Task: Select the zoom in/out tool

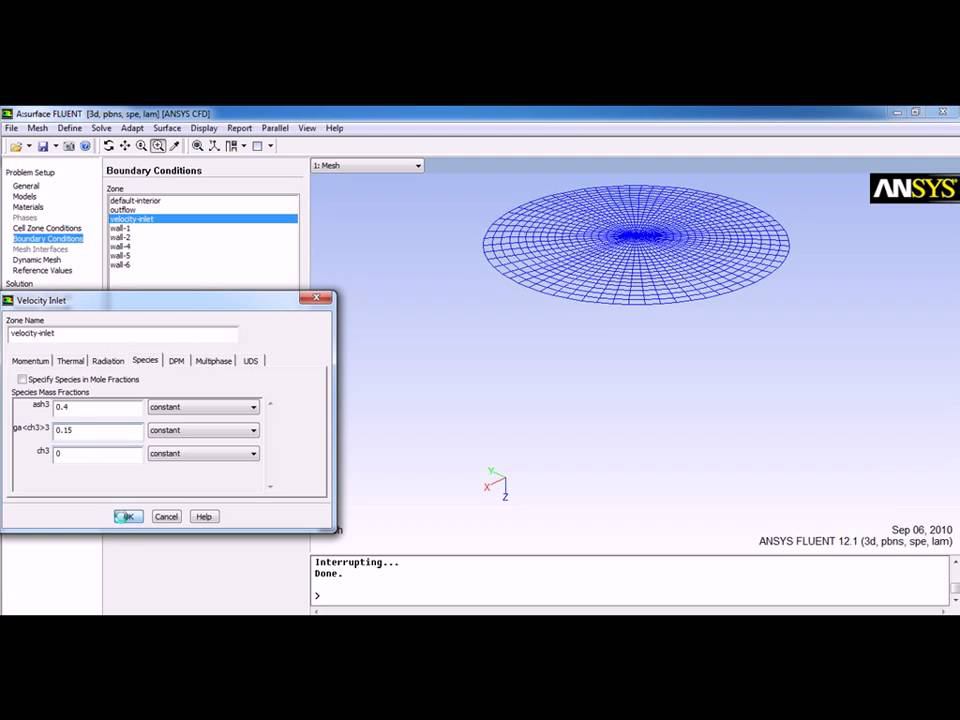Action: [141, 146]
